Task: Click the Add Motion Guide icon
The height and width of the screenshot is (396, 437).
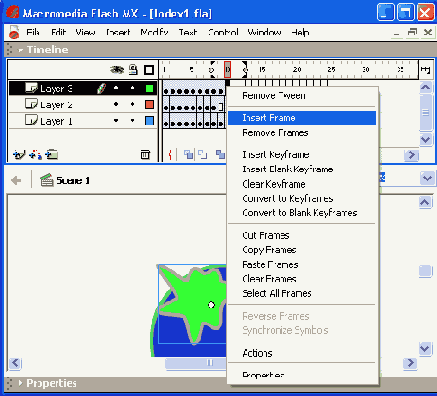Action: [35, 155]
